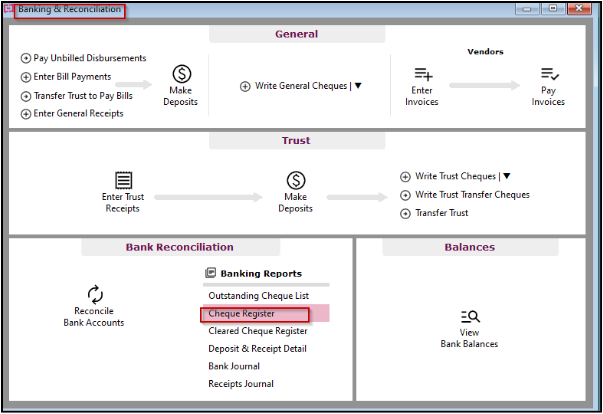Expand the Write General Cheques dropdown arrow
This screenshot has width=603, height=414.
(x=358, y=85)
